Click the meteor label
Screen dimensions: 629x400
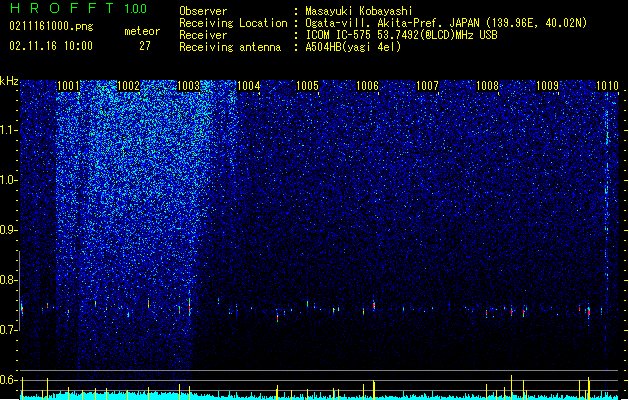point(142,31)
